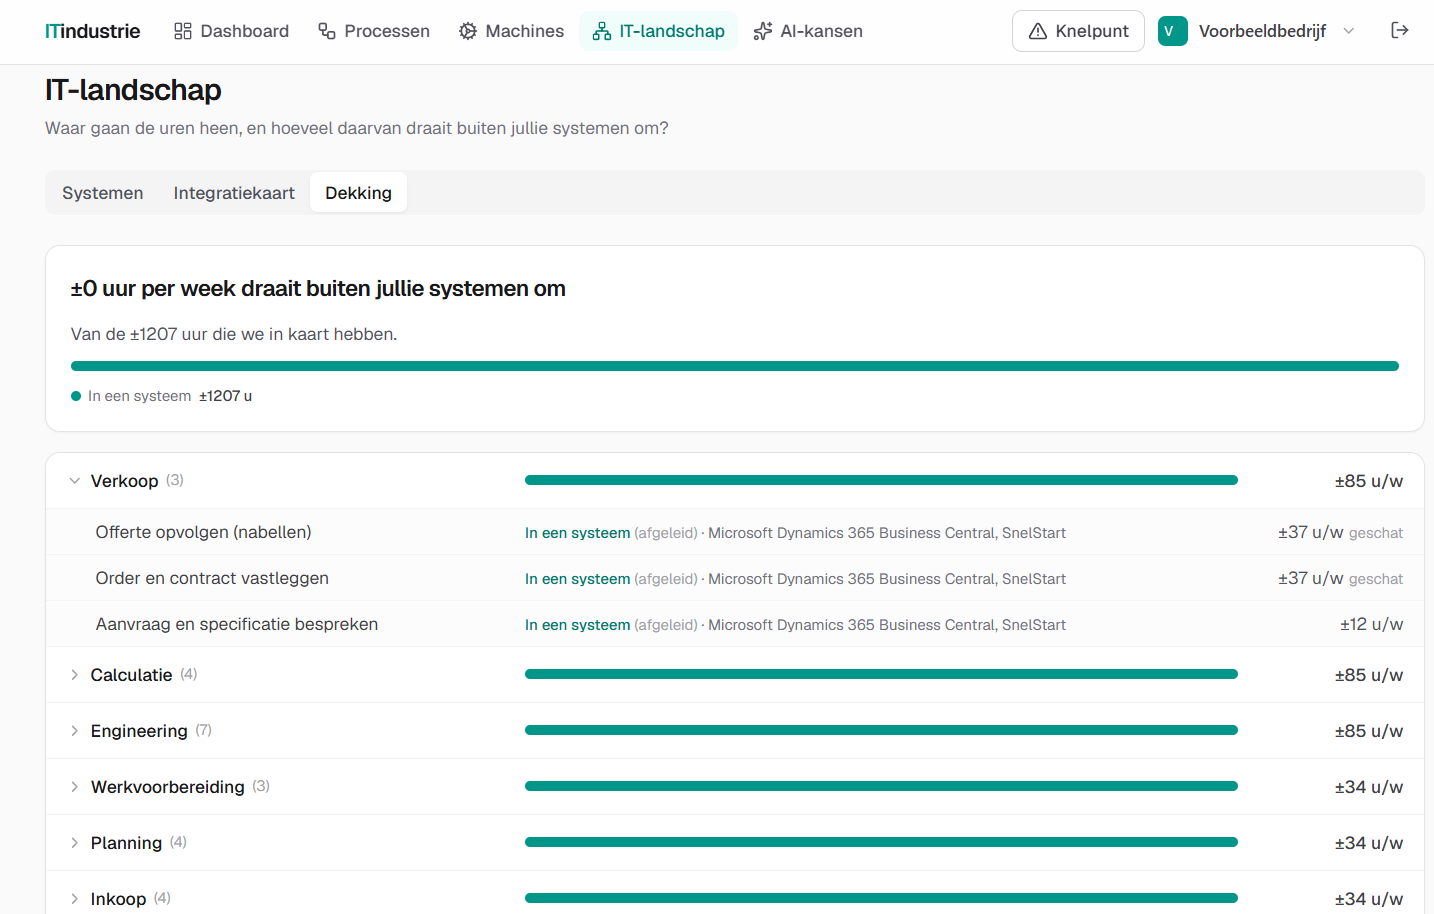Click the Werkvoorbereiding '±34 u/w' total
Screen dimensions: 1434x914
(1368, 787)
